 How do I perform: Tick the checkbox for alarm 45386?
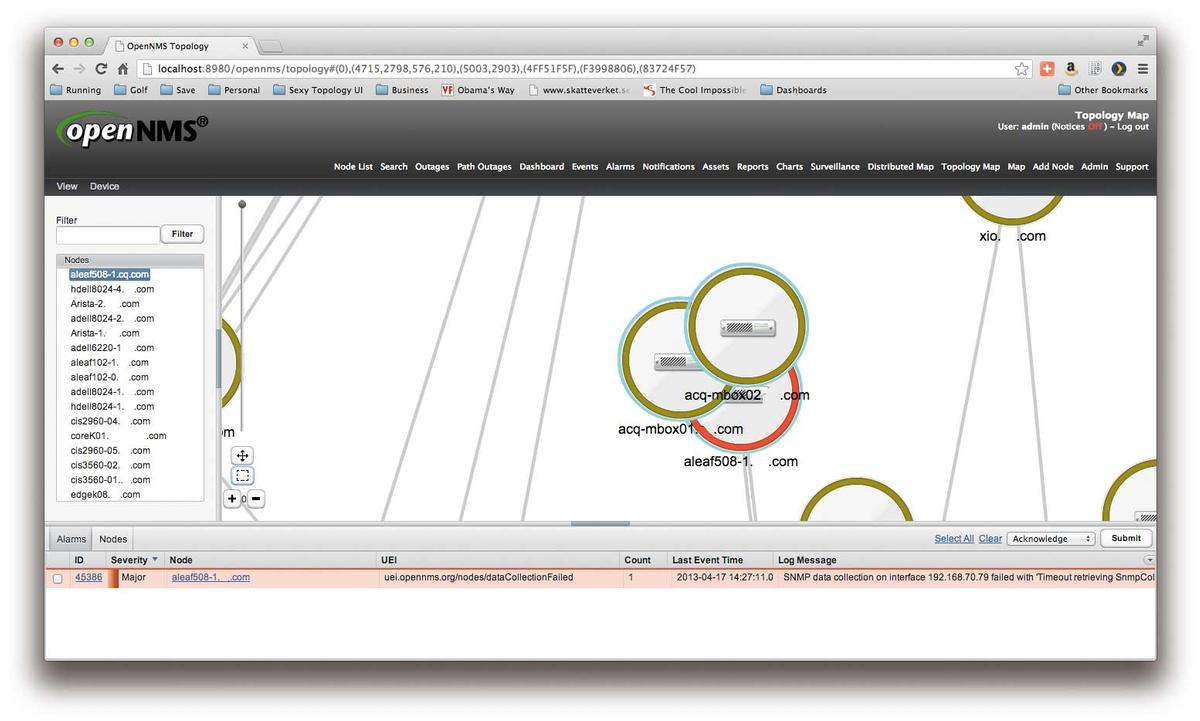click(x=58, y=578)
